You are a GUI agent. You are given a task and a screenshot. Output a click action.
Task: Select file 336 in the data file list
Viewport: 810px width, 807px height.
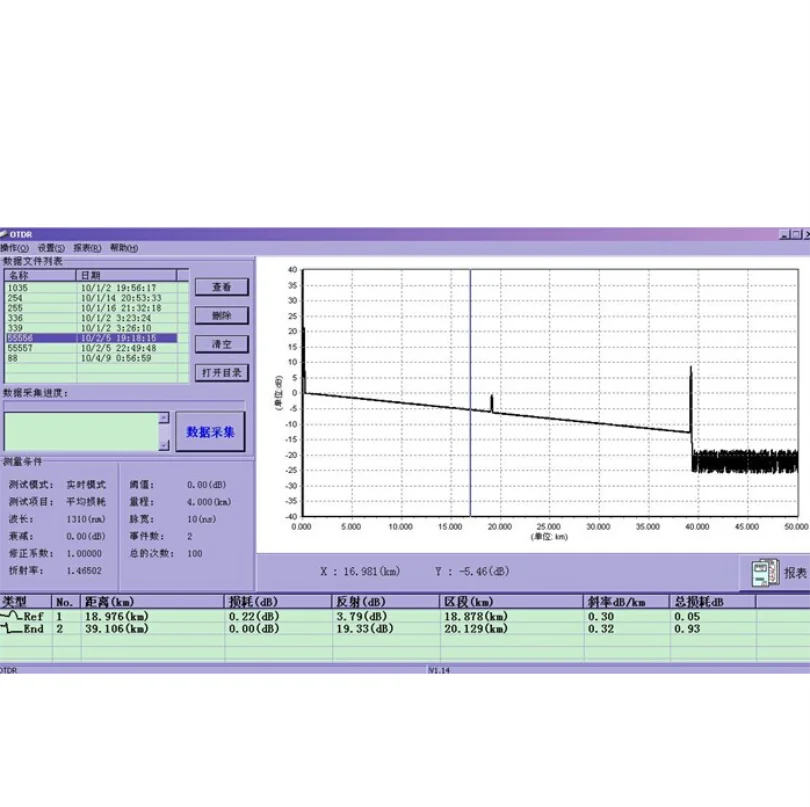[92, 318]
